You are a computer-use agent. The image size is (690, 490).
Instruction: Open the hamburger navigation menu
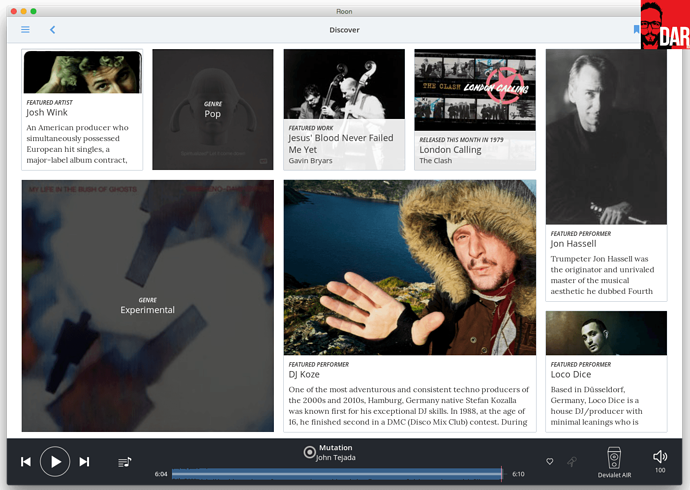(x=26, y=29)
